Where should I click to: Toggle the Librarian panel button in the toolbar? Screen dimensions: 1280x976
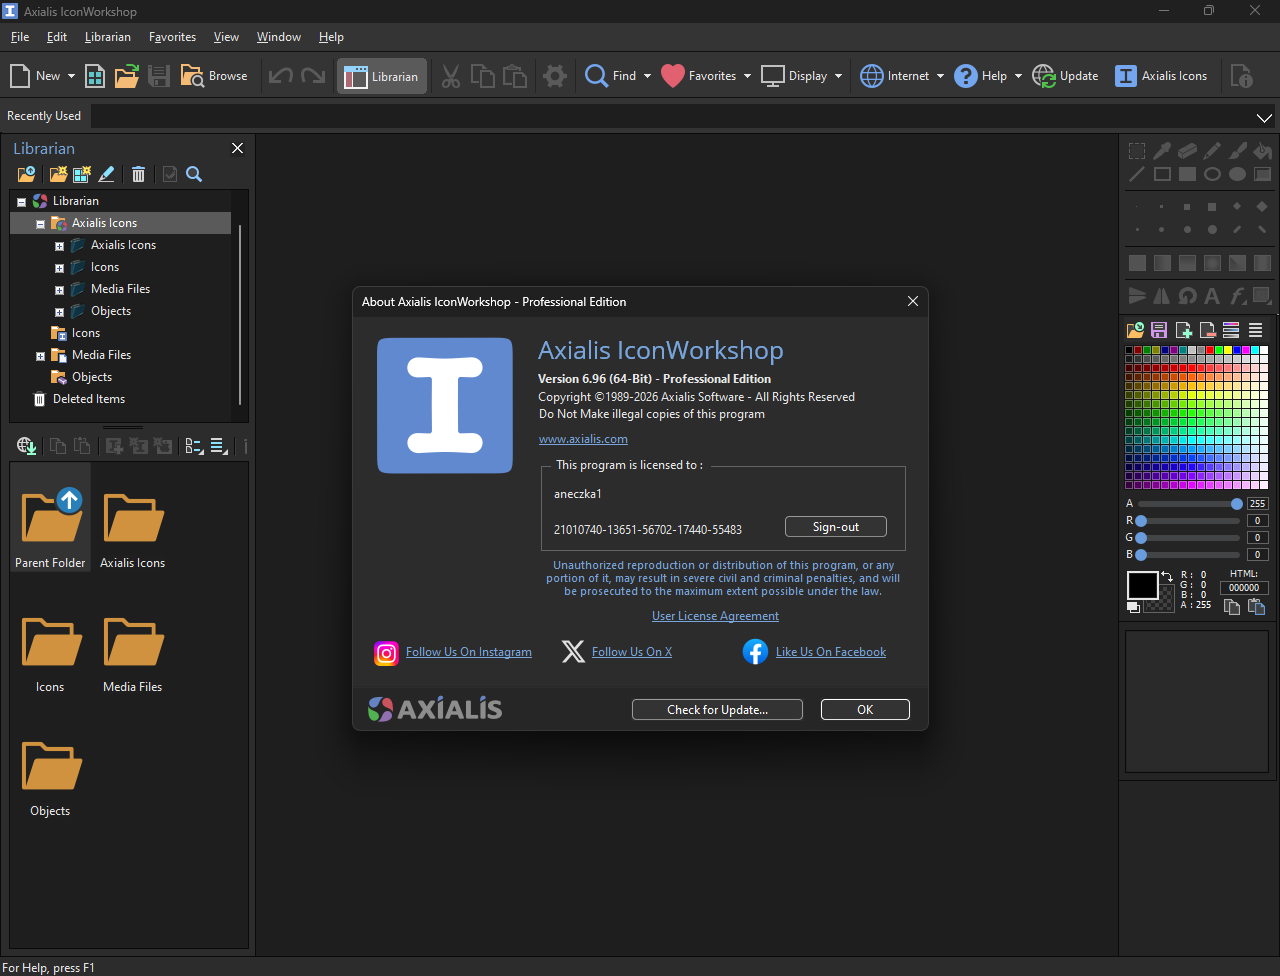click(382, 76)
